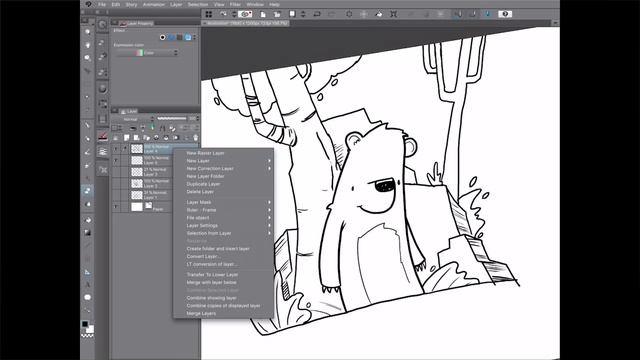Switch to the Layer Property tab

pyautogui.click(x=136, y=23)
